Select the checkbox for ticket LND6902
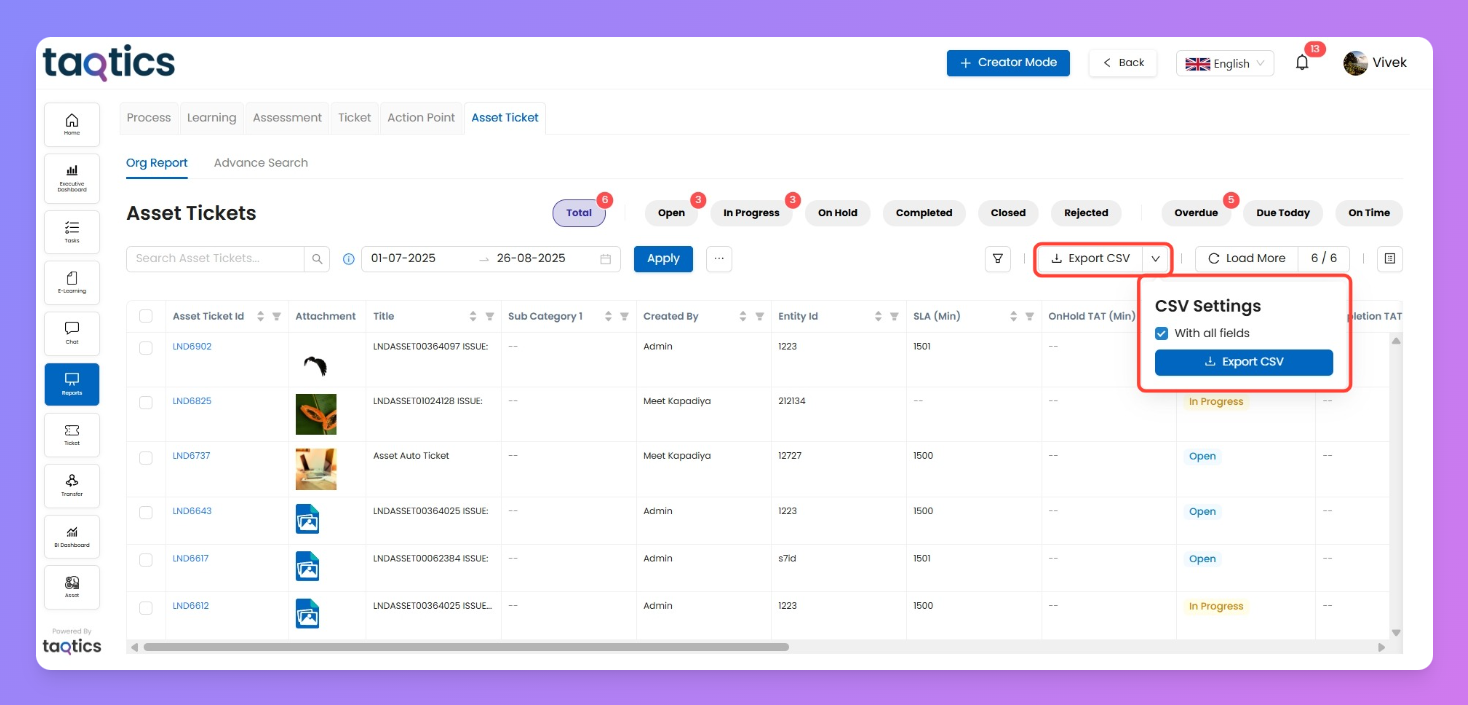 point(146,347)
